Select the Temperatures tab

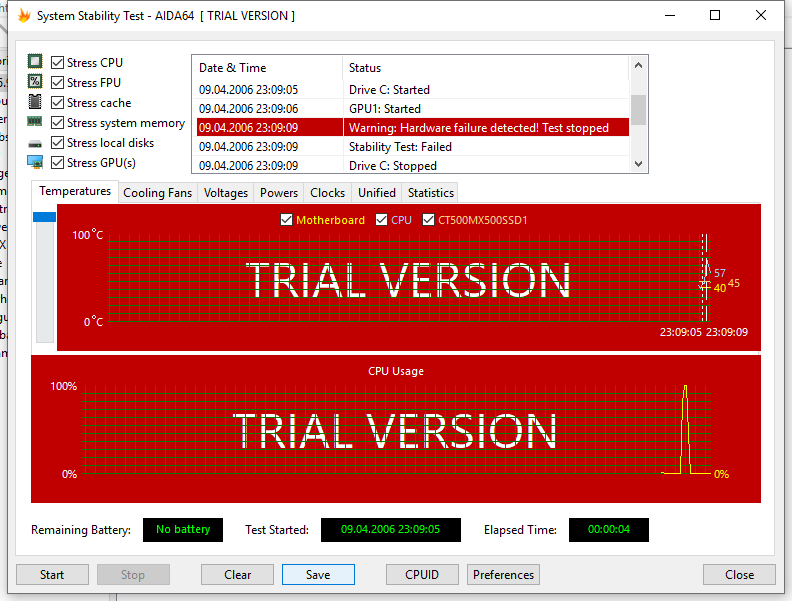pos(75,191)
